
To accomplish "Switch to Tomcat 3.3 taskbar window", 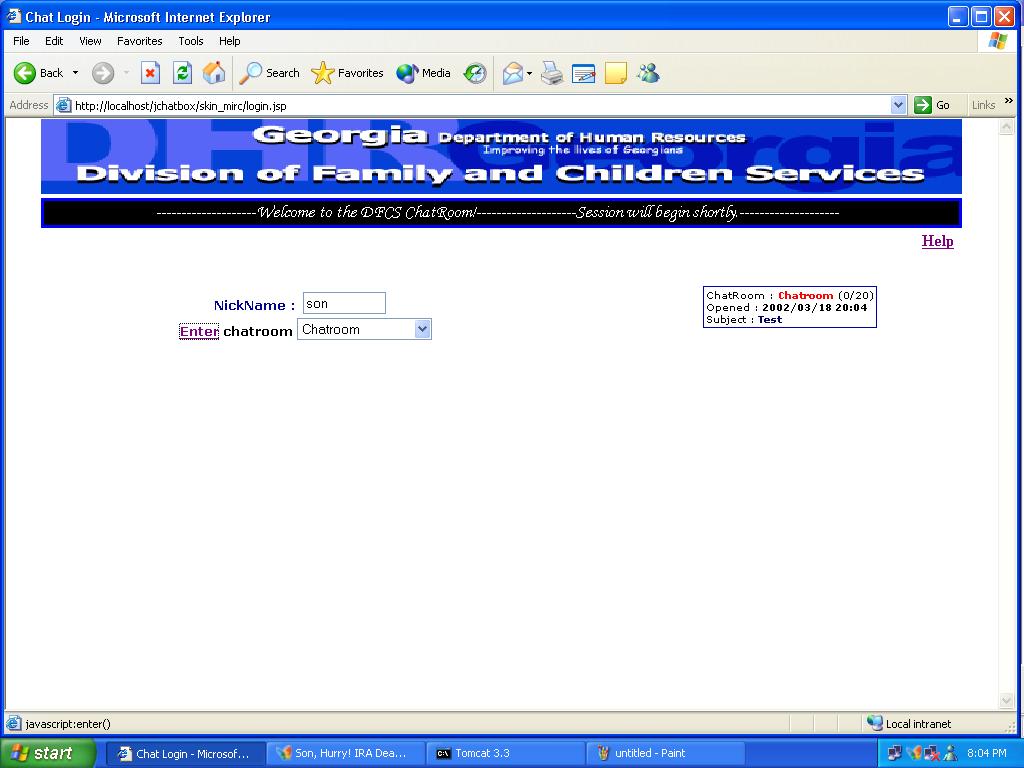I will pyautogui.click(x=505, y=754).
